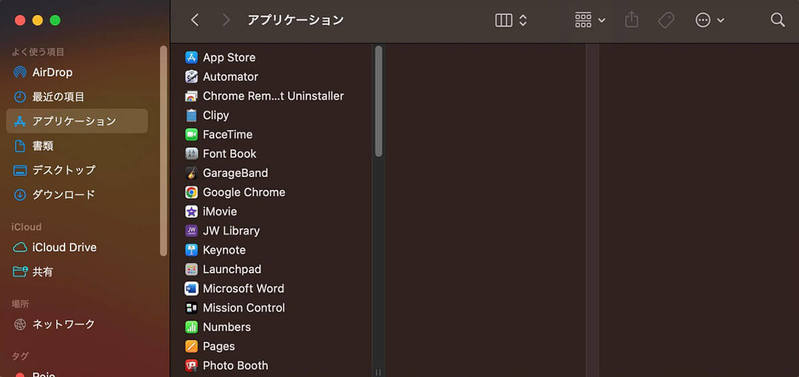Image resolution: width=799 pixels, height=377 pixels.
Task: Go forward with the right chevron
Action: pyautogui.click(x=226, y=20)
